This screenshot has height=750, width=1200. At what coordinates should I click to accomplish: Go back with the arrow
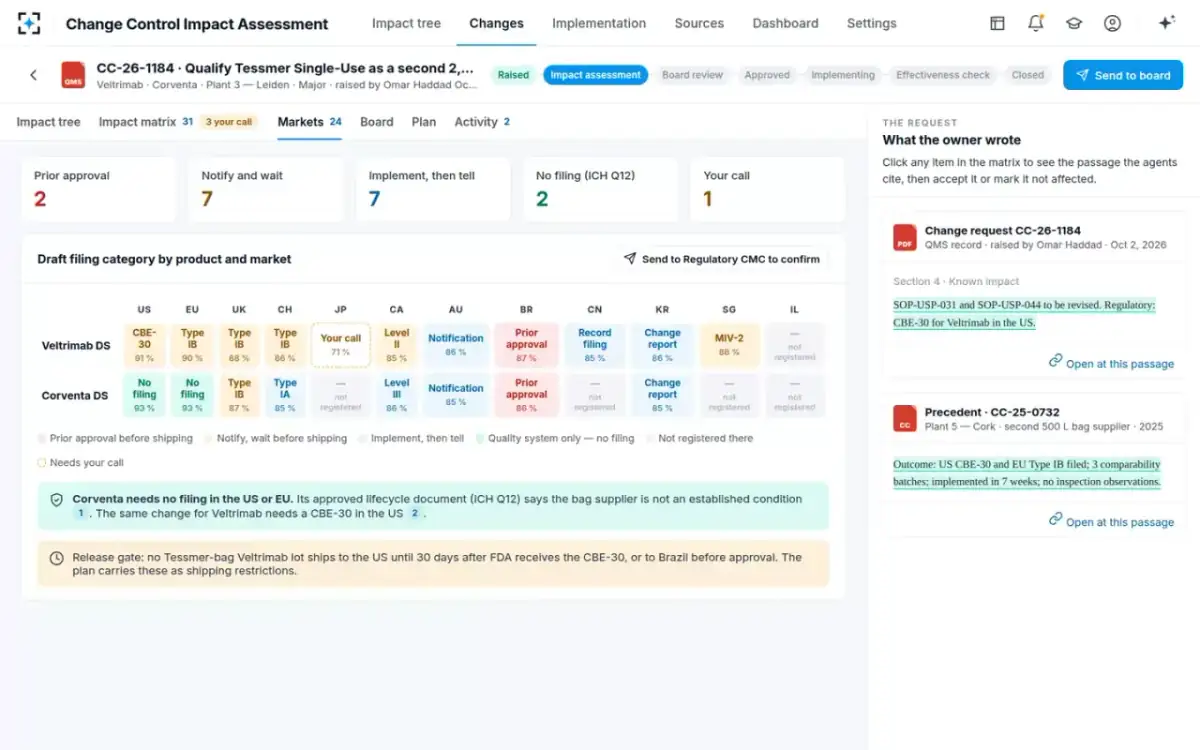point(33,75)
